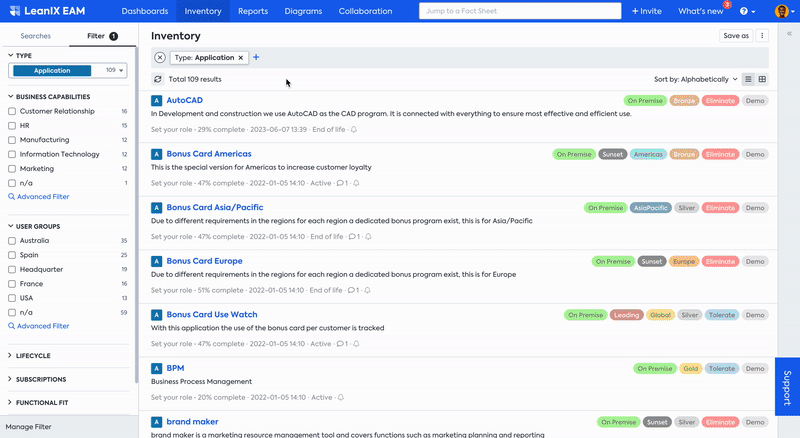800x438 pixels.
Task: Click the Invite button
Action: 646,11
